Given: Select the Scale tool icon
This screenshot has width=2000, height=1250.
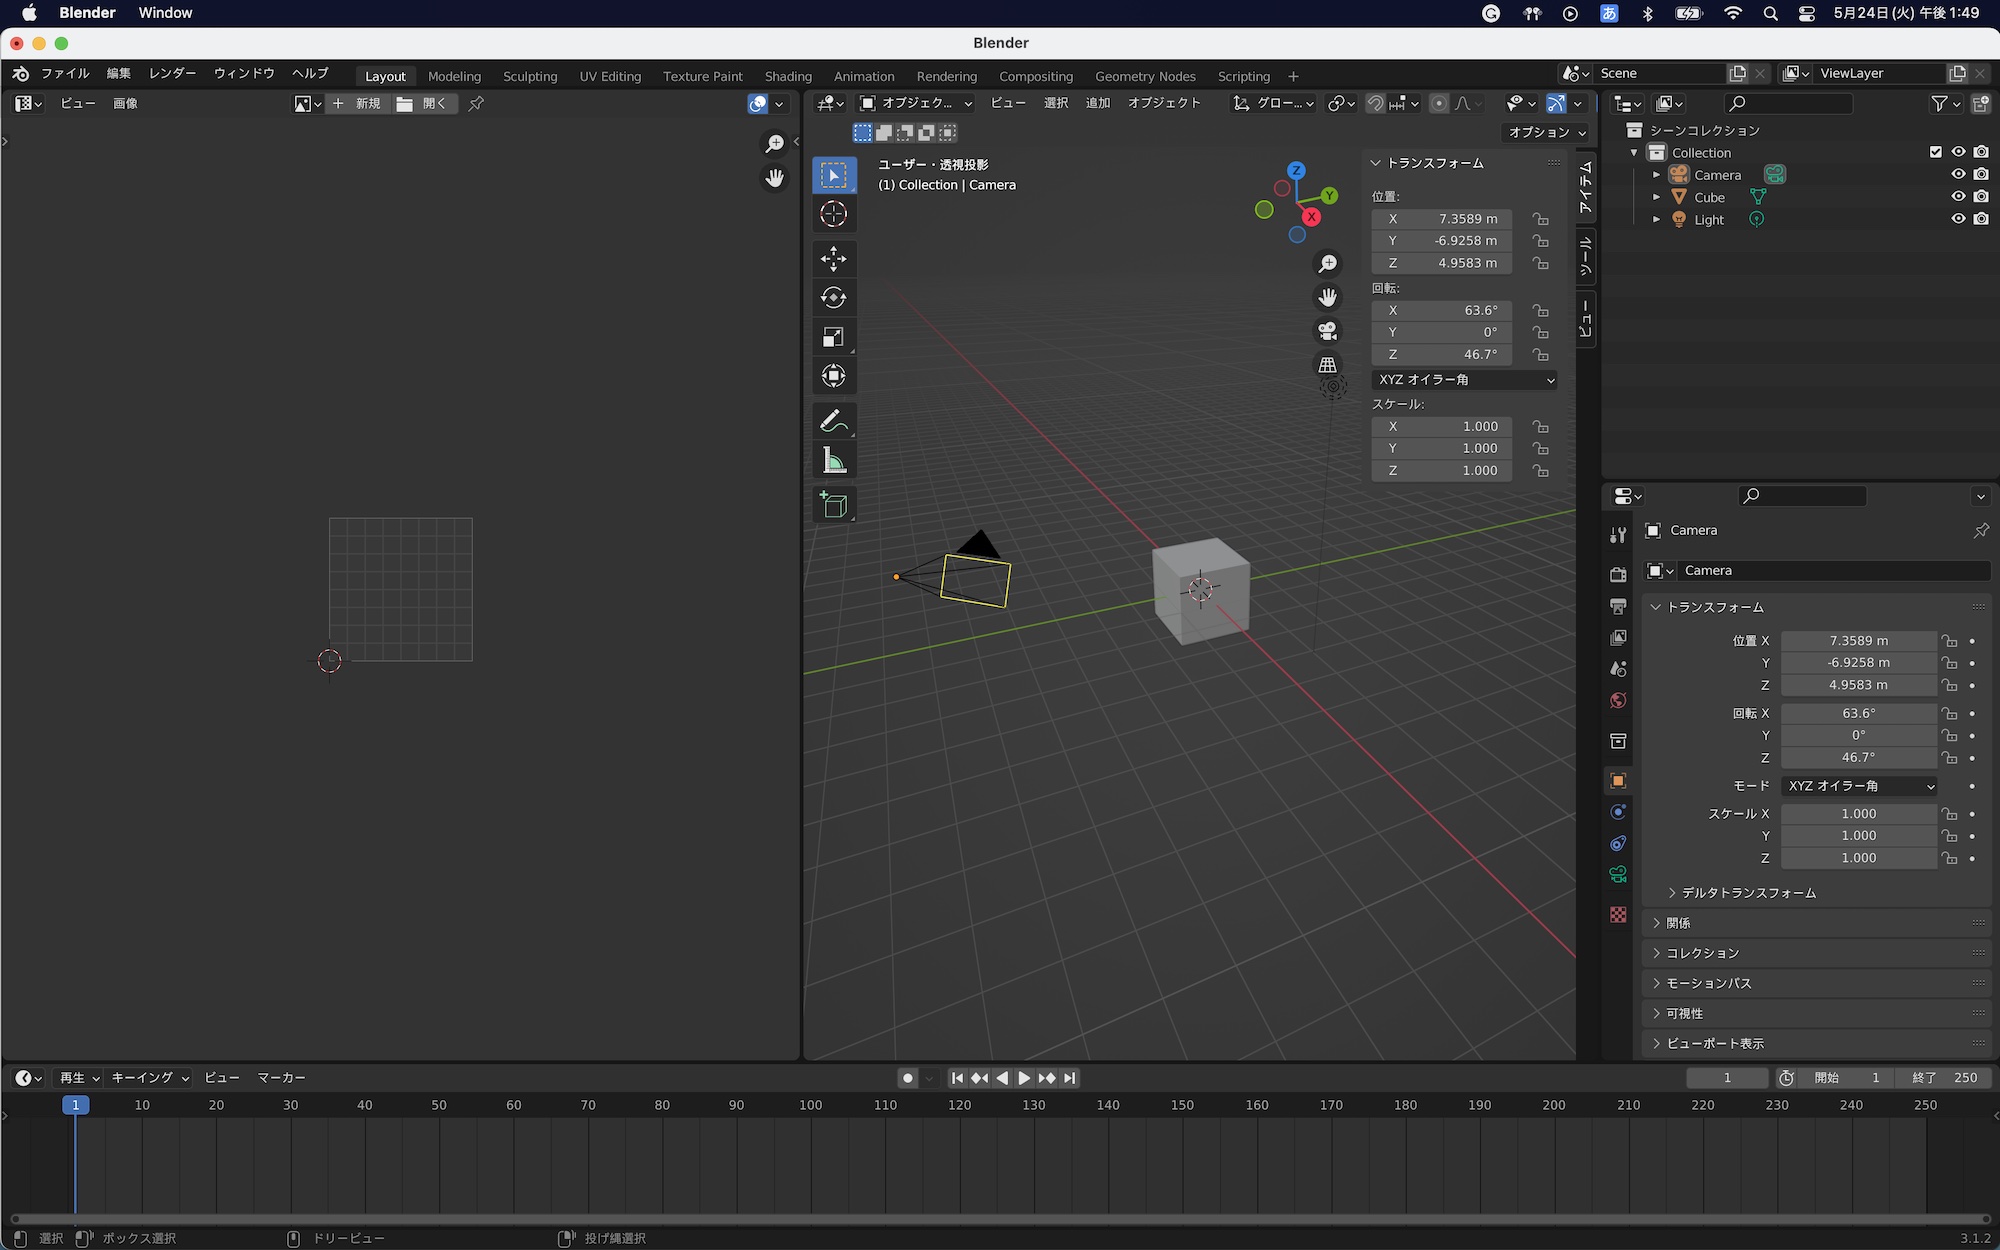Looking at the screenshot, I should coord(833,337).
